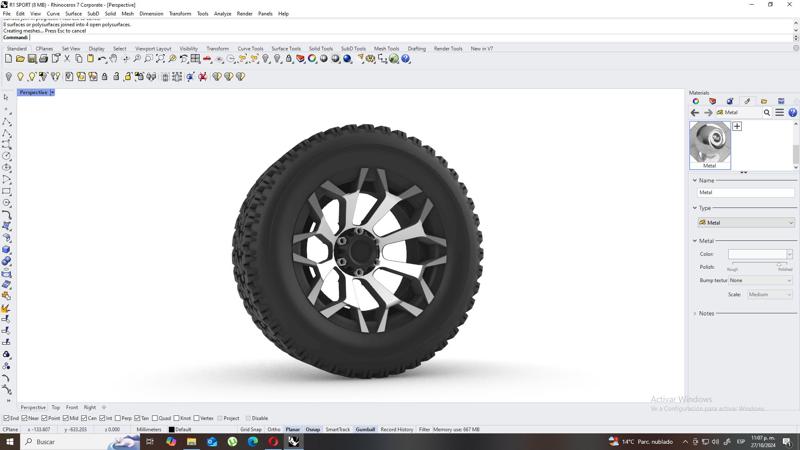Open the material Type dropdown showing Metal
This screenshot has height=450, width=800.
[746, 223]
